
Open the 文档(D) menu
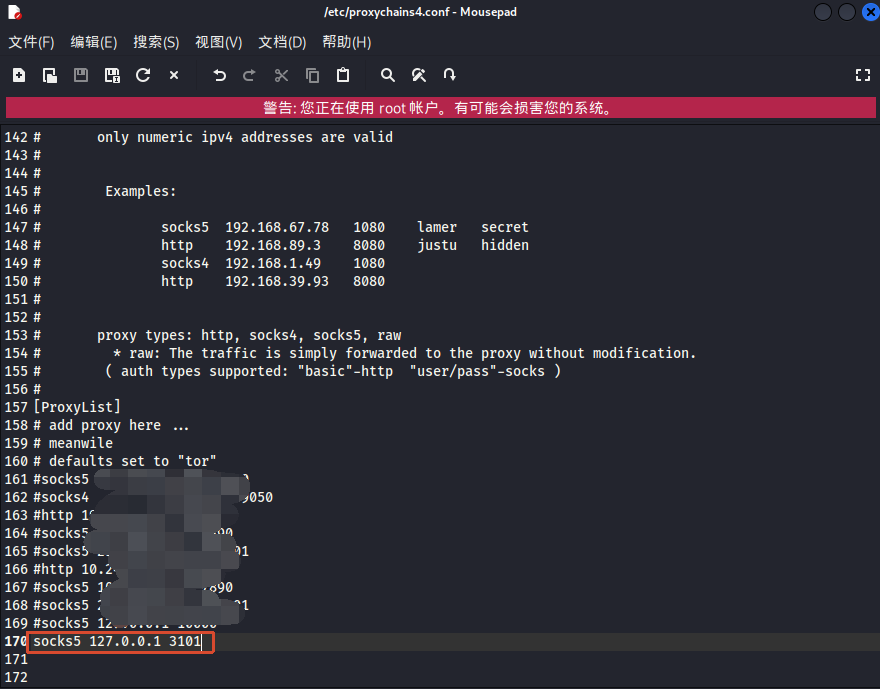(282, 42)
